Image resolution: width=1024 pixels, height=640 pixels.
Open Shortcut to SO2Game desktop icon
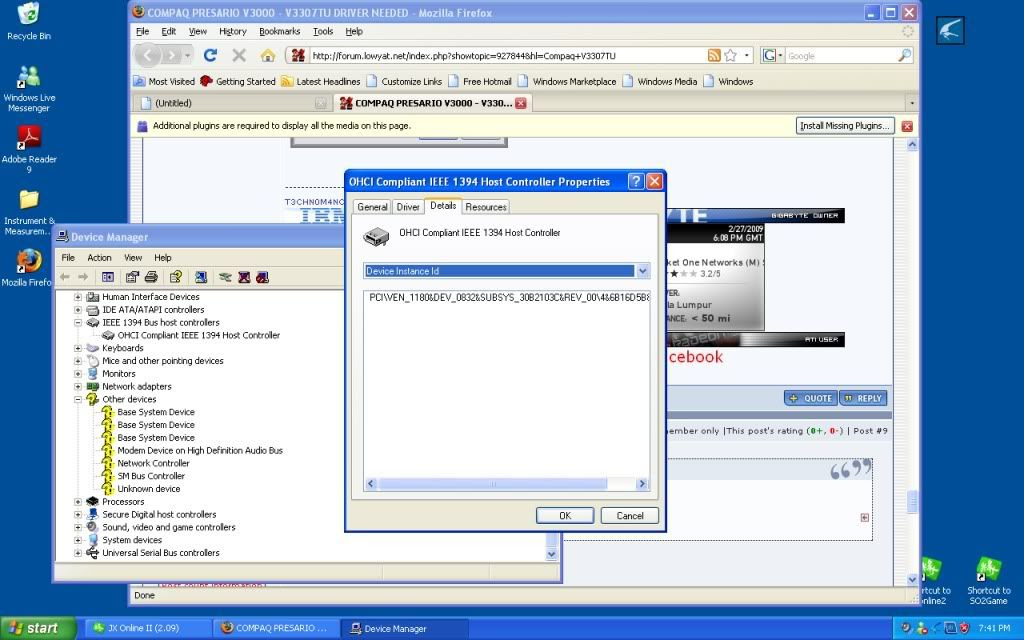tap(988, 581)
